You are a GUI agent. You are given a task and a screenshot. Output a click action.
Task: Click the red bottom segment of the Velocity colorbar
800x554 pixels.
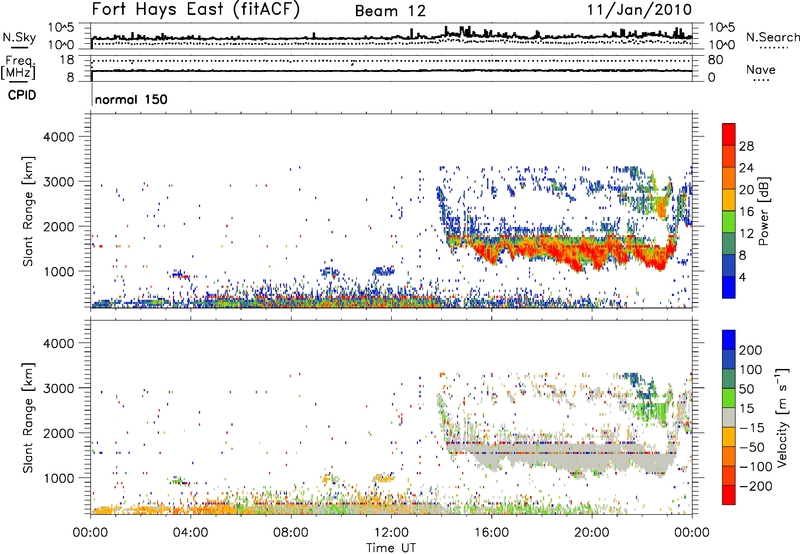tap(729, 495)
